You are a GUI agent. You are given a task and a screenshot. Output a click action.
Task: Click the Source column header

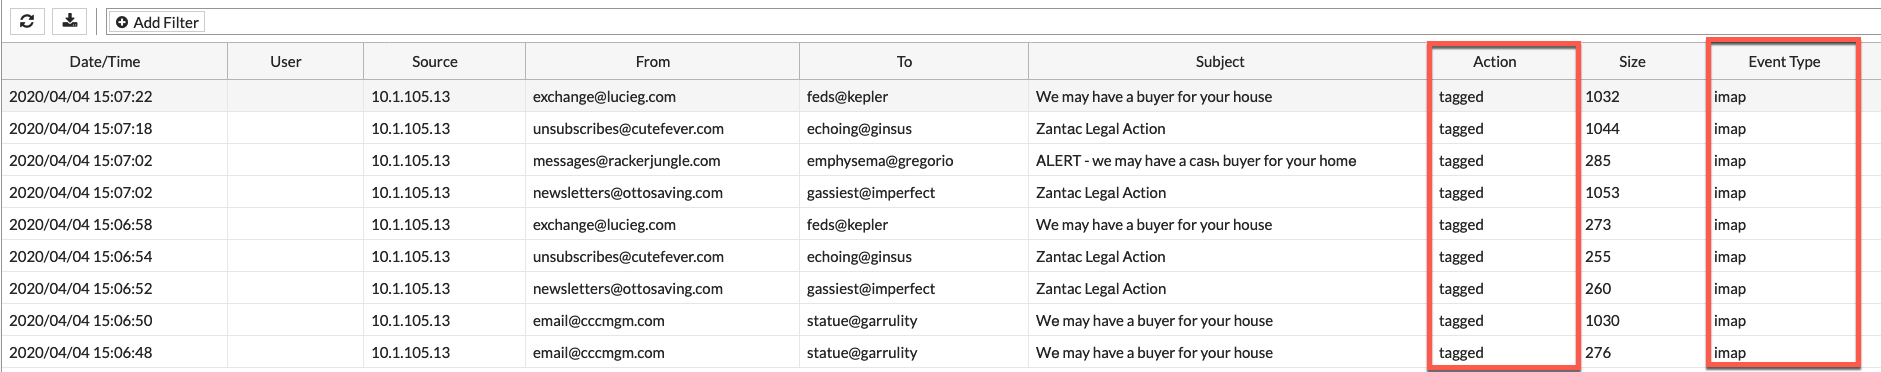pyautogui.click(x=435, y=62)
